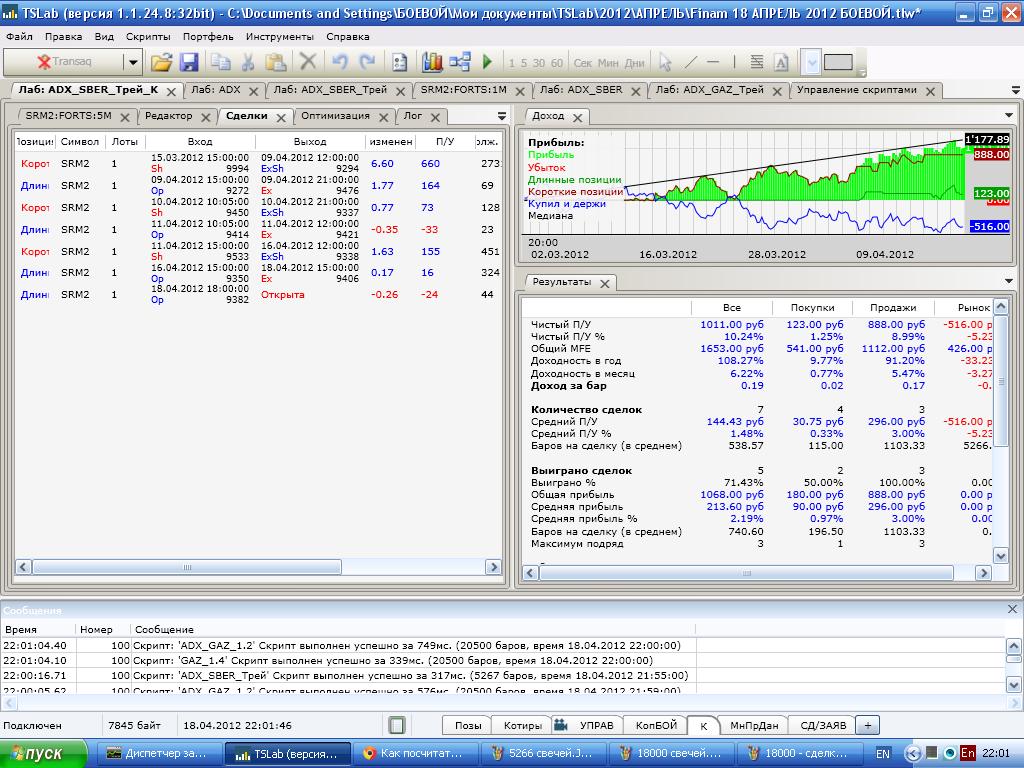This screenshot has height=768, width=1024.
Task: Click the Transaq connection button
Action: coord(63,62)
